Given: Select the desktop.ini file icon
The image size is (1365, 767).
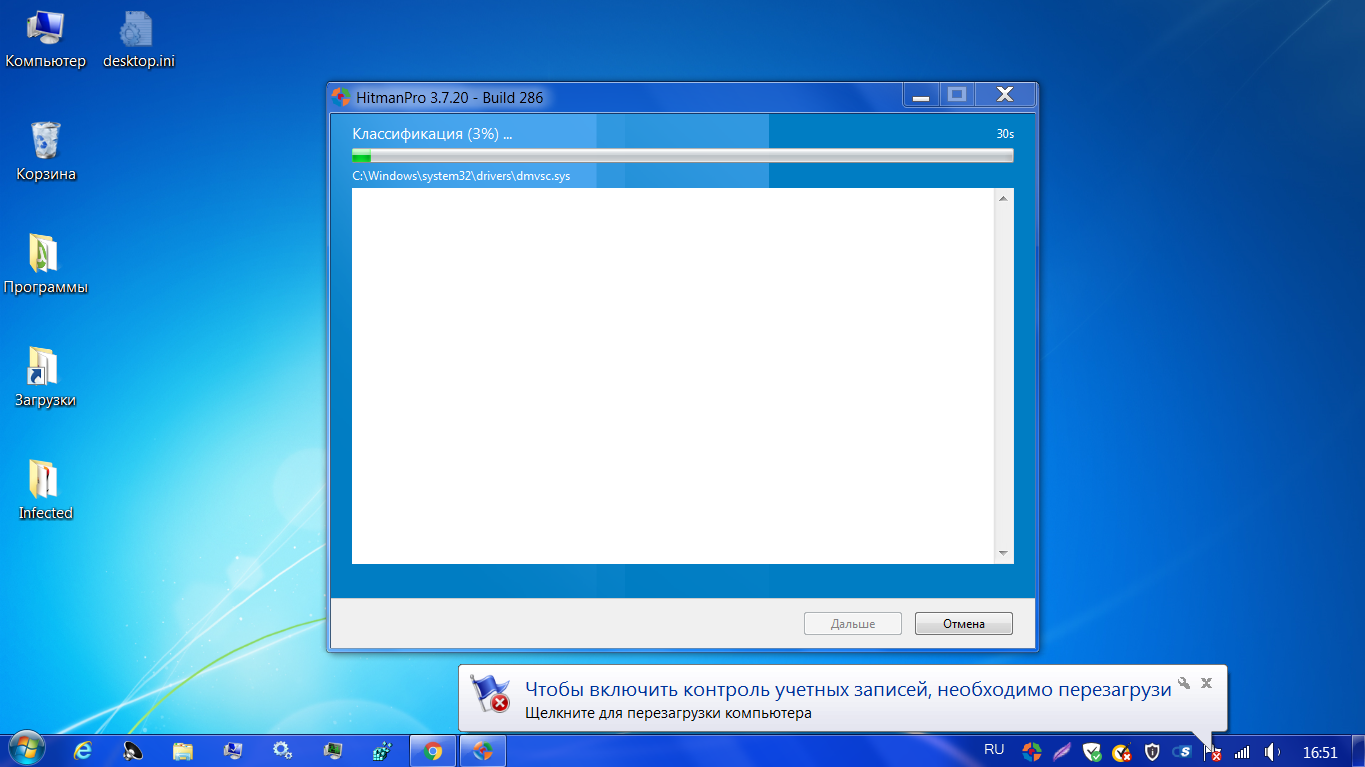Looking at the screenshot, I should pyautogui.click(x=138, y=39).
